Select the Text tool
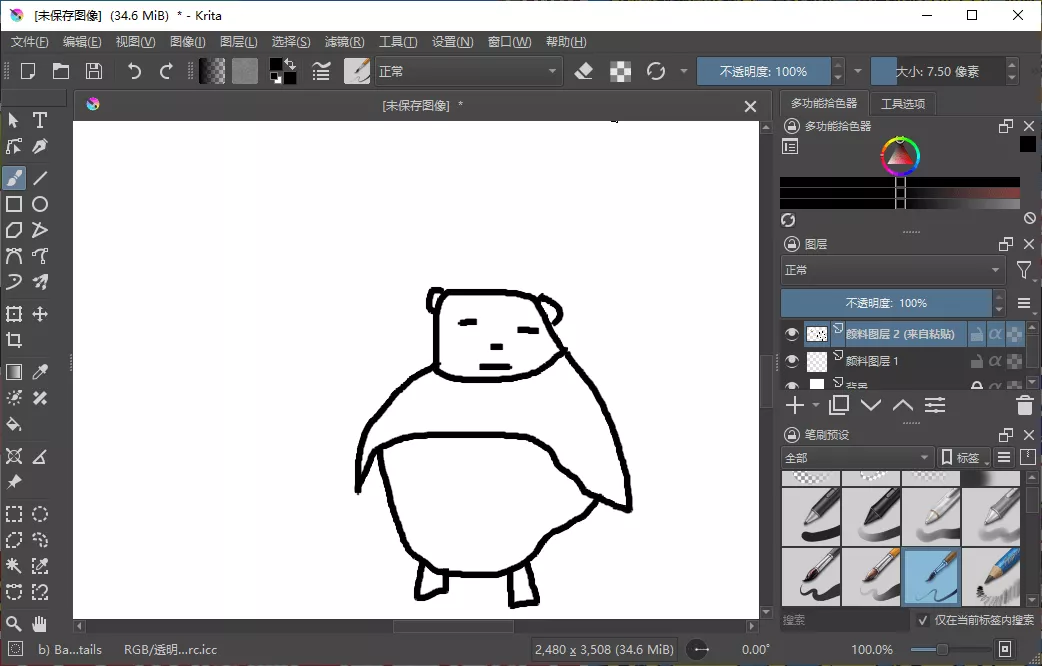 click(40, 120)
